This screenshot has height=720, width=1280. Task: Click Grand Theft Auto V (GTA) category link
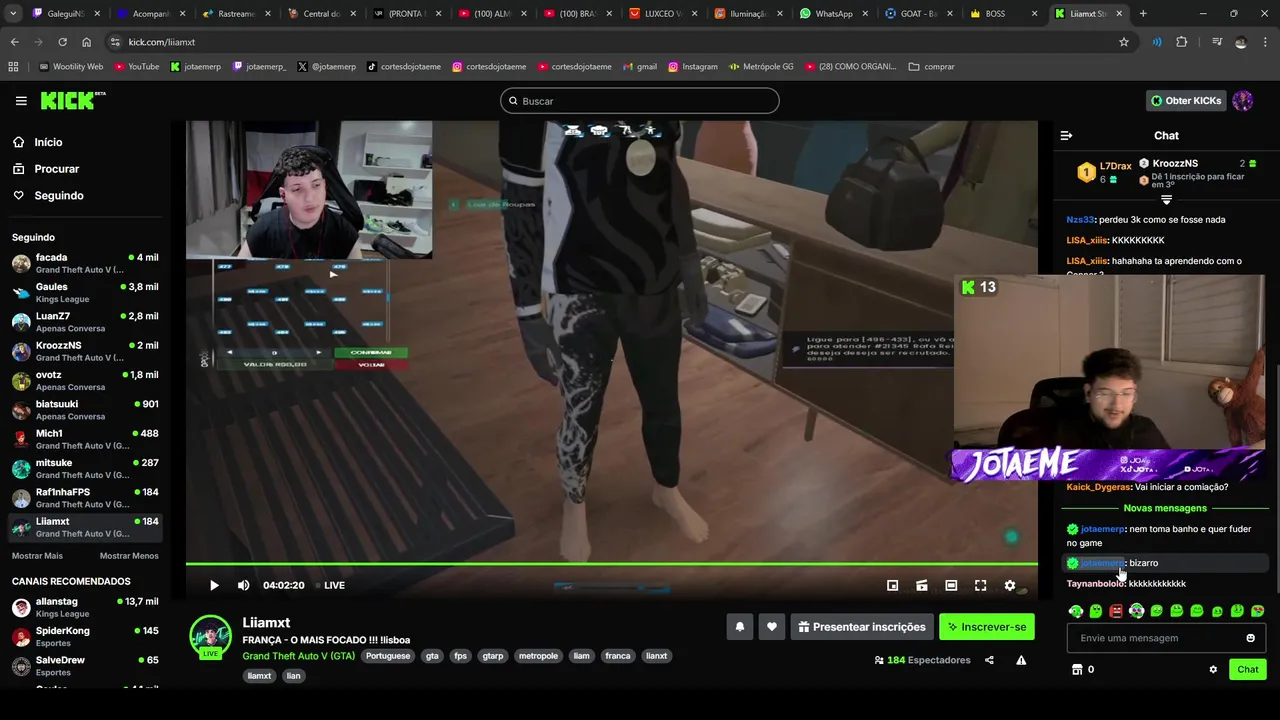pos(298,656)
